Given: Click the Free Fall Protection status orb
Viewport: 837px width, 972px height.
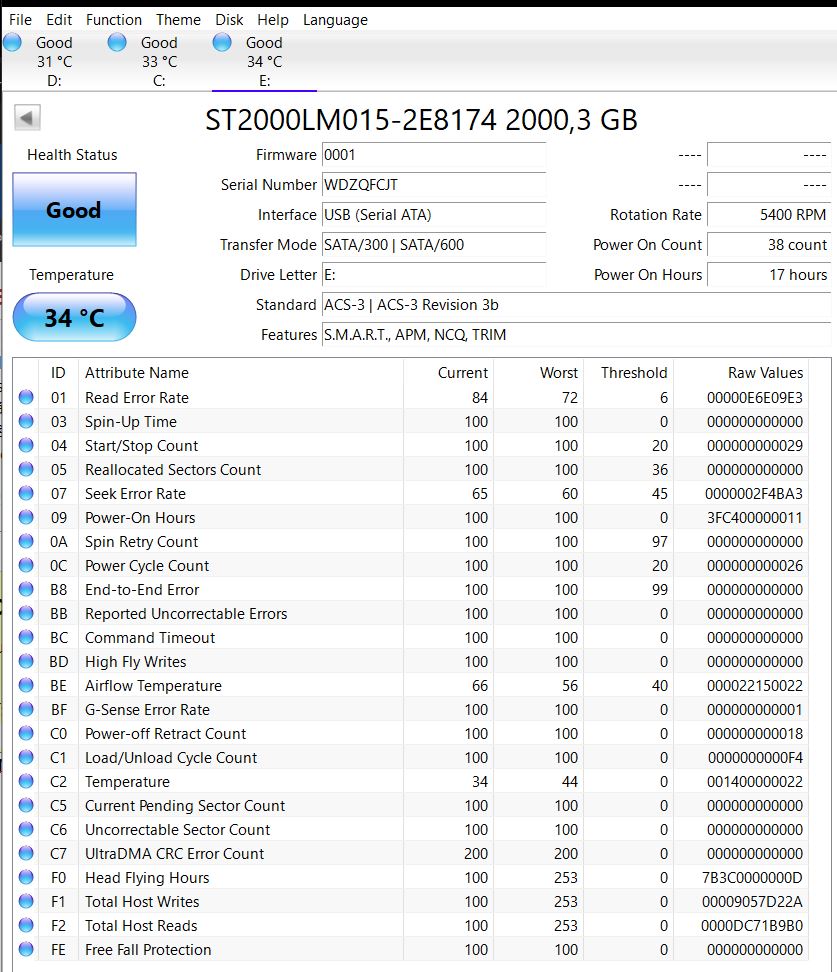Looking at the screenshot, I should tap(26, 950).
